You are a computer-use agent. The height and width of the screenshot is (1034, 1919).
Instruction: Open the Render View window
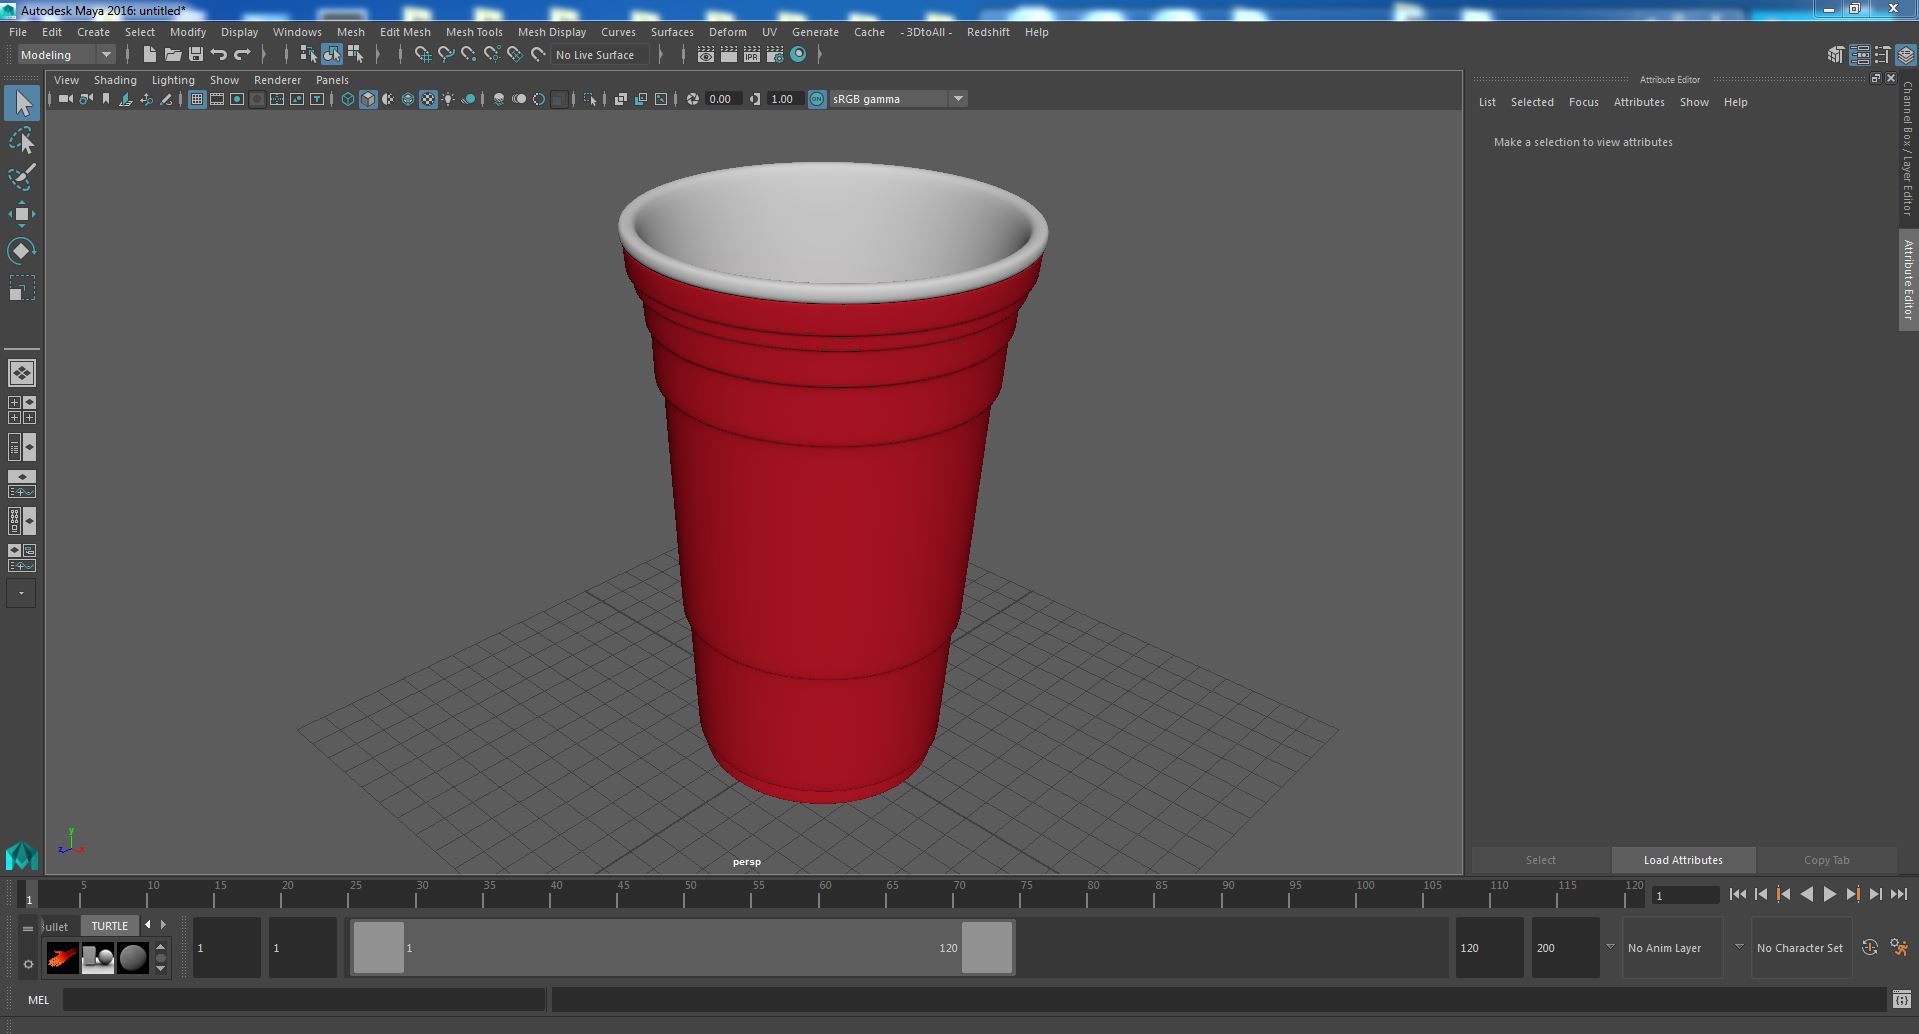(706, 55)
